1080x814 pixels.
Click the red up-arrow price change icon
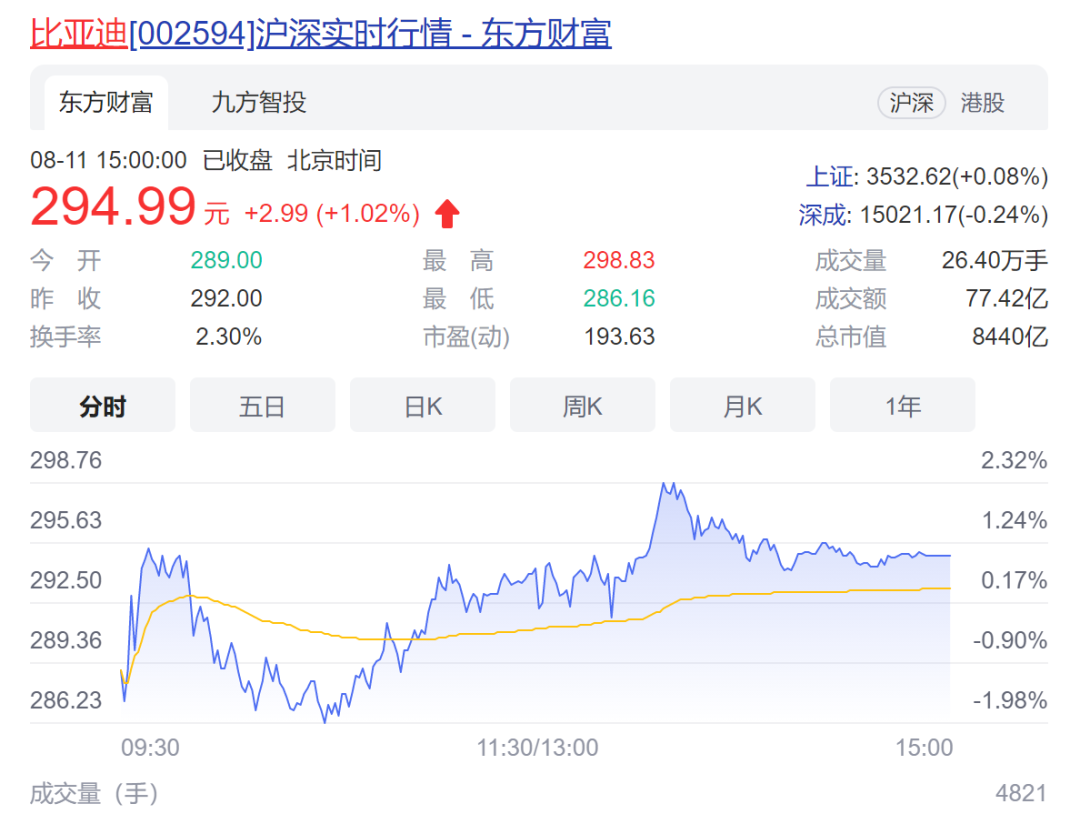447,213
